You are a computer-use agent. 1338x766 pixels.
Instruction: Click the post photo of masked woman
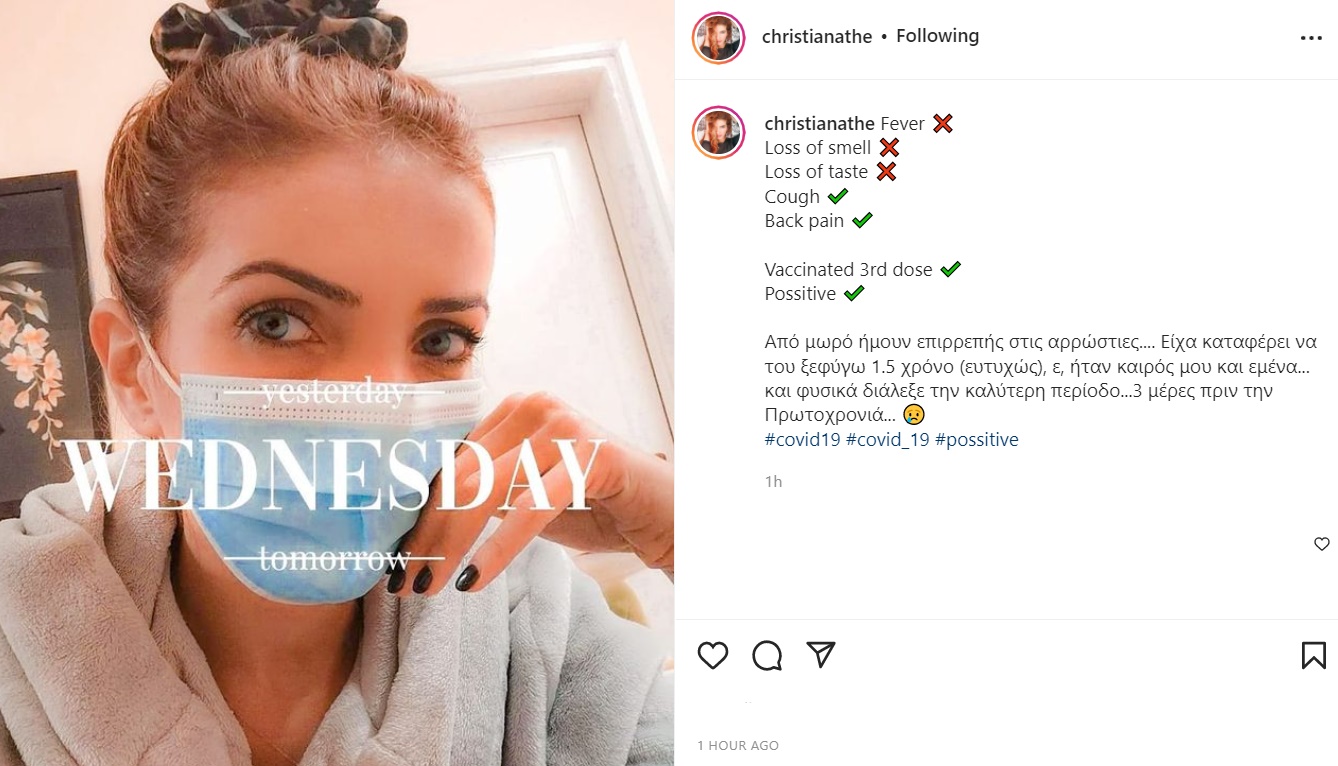(x=337, y=383)
